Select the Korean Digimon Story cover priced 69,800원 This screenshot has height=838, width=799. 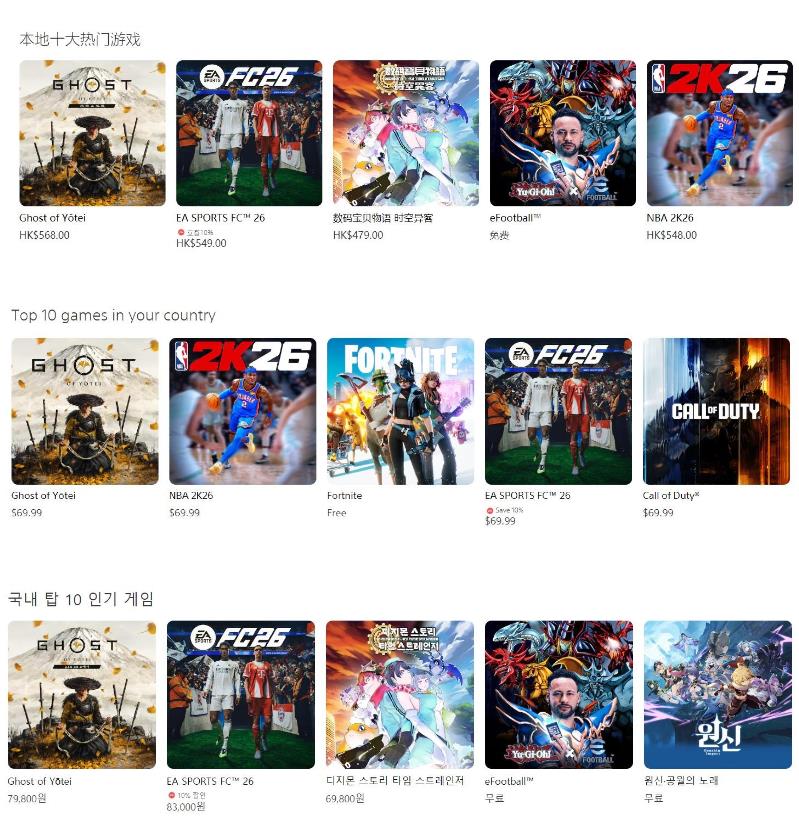400,695
